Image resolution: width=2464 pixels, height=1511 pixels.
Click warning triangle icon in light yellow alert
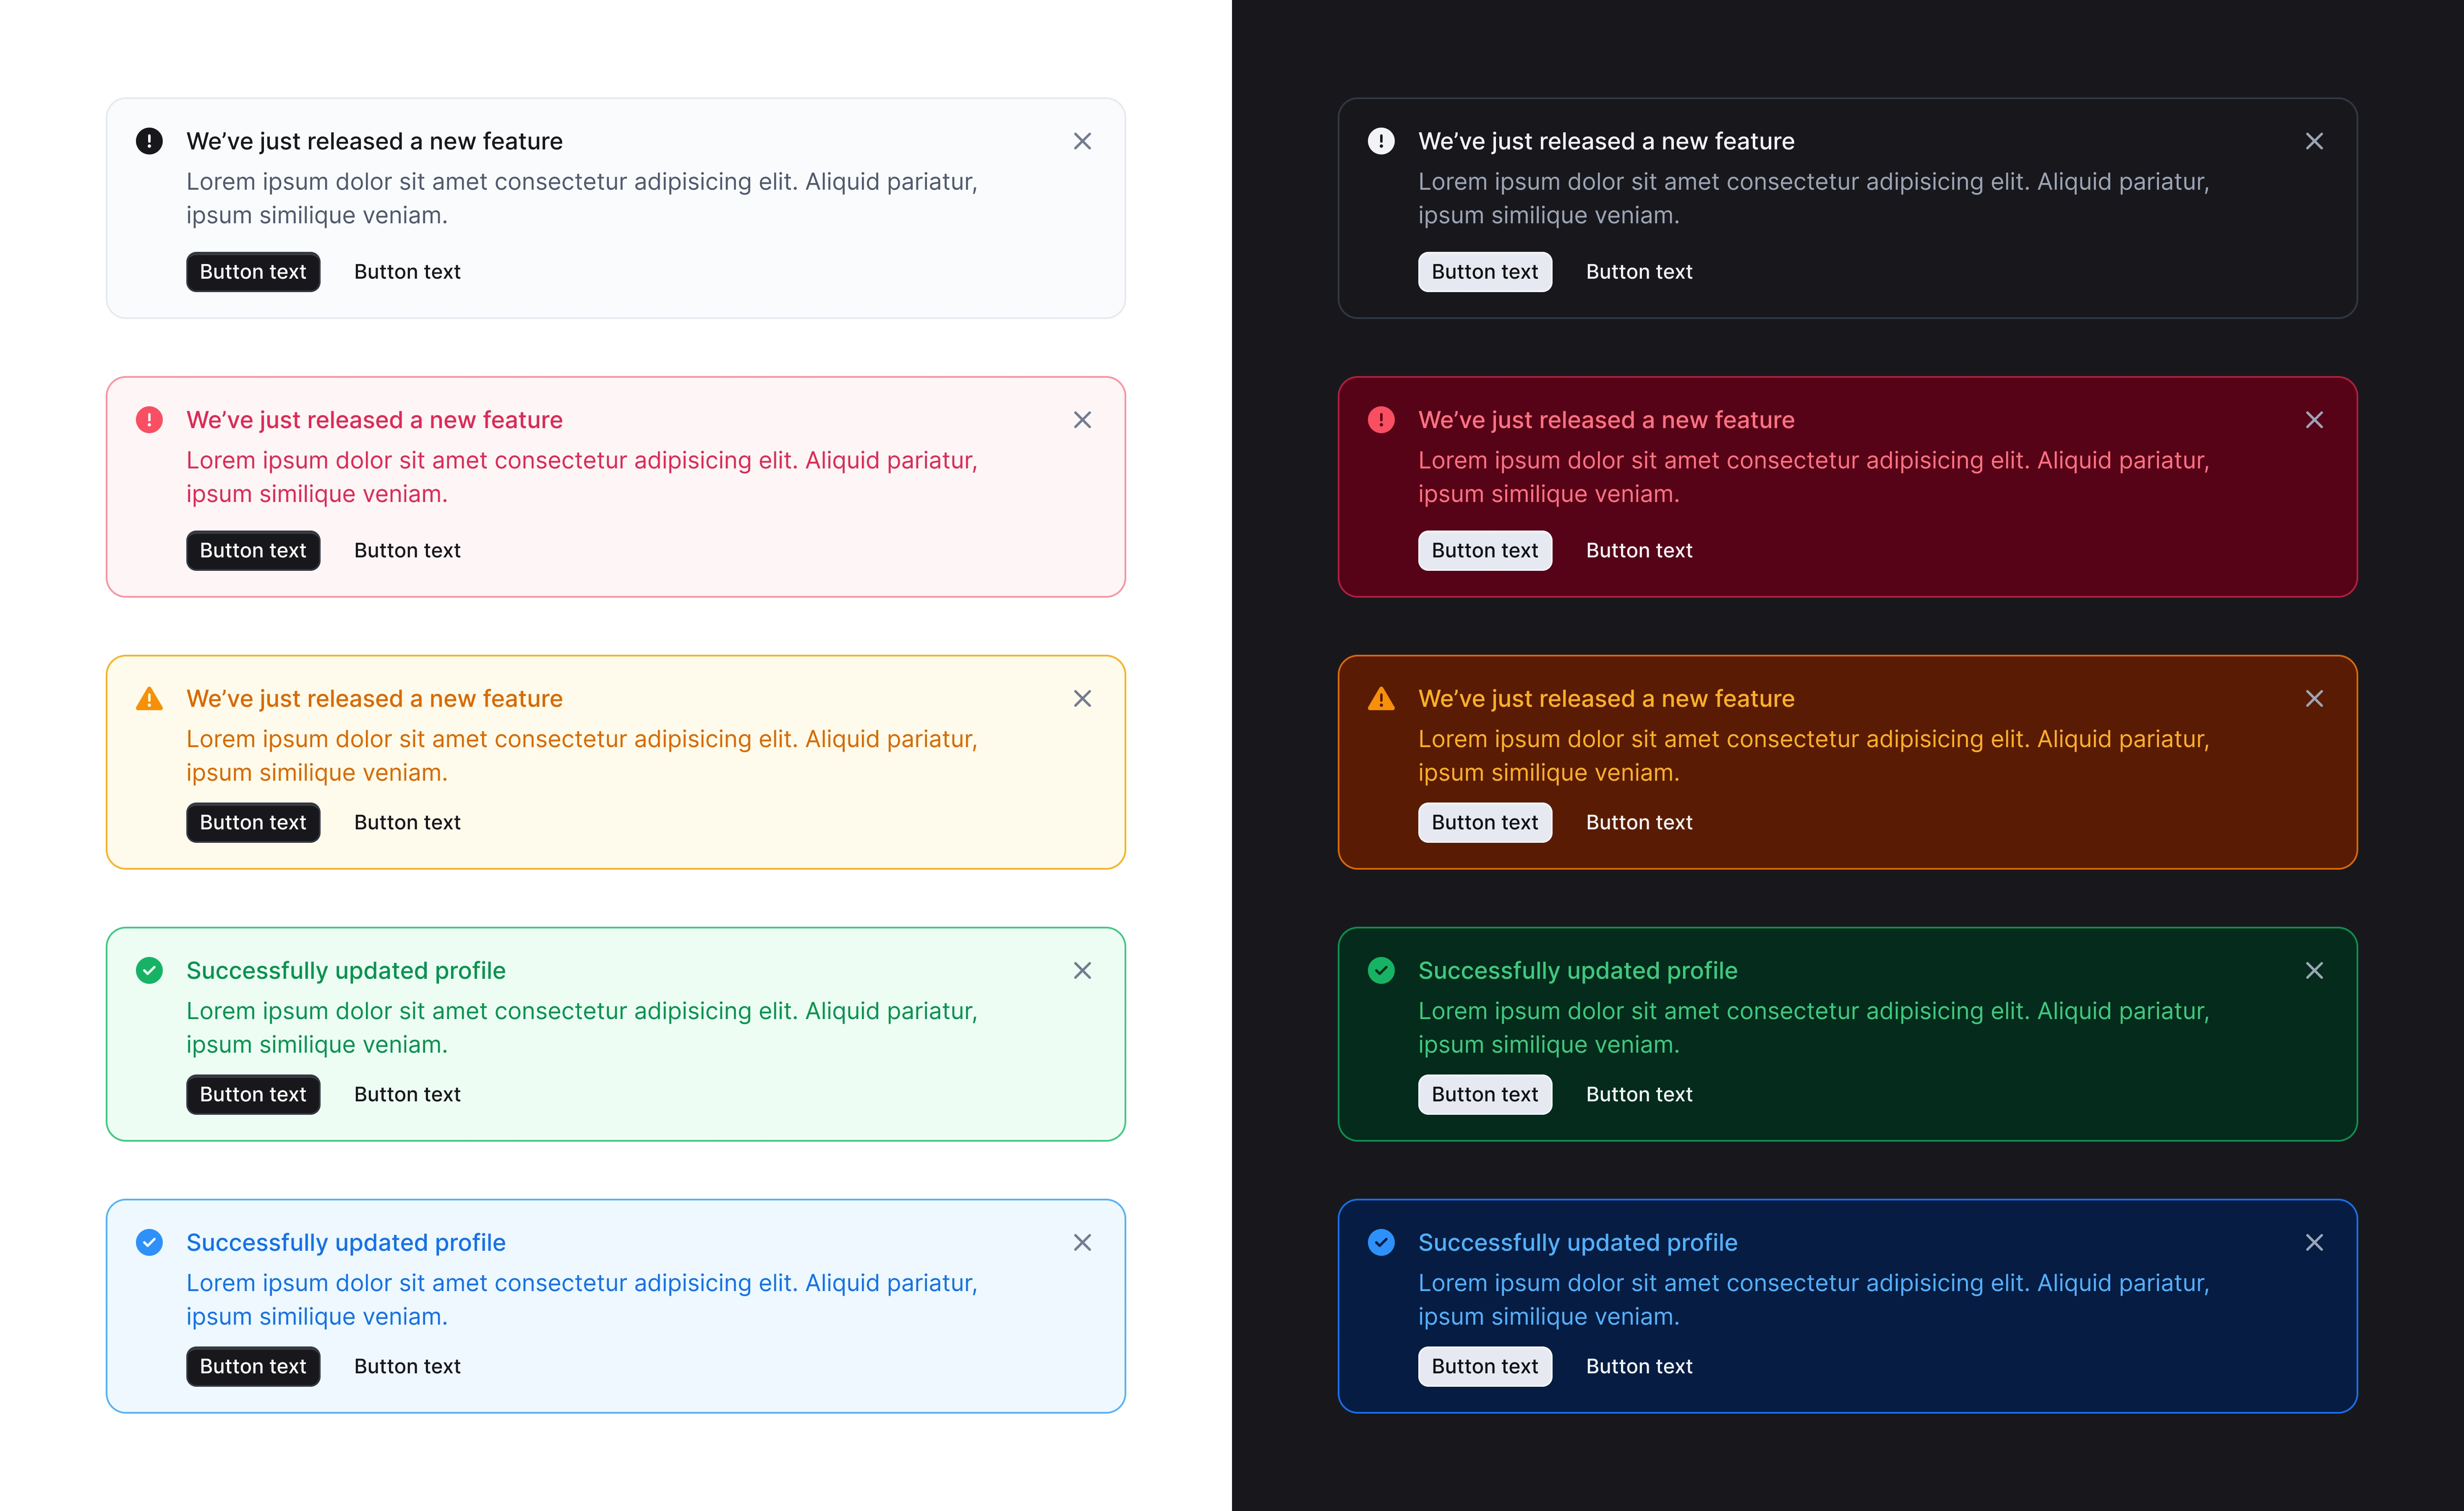pos(149,699)
